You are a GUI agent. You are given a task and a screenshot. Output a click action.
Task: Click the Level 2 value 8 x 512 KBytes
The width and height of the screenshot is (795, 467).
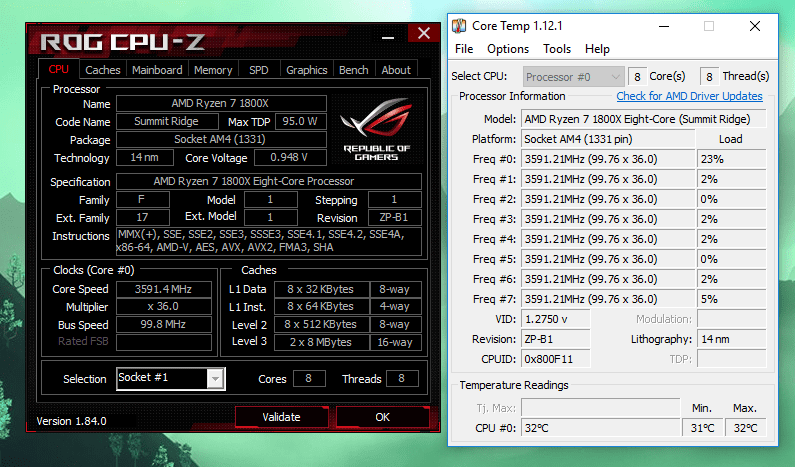coord(321,325)
